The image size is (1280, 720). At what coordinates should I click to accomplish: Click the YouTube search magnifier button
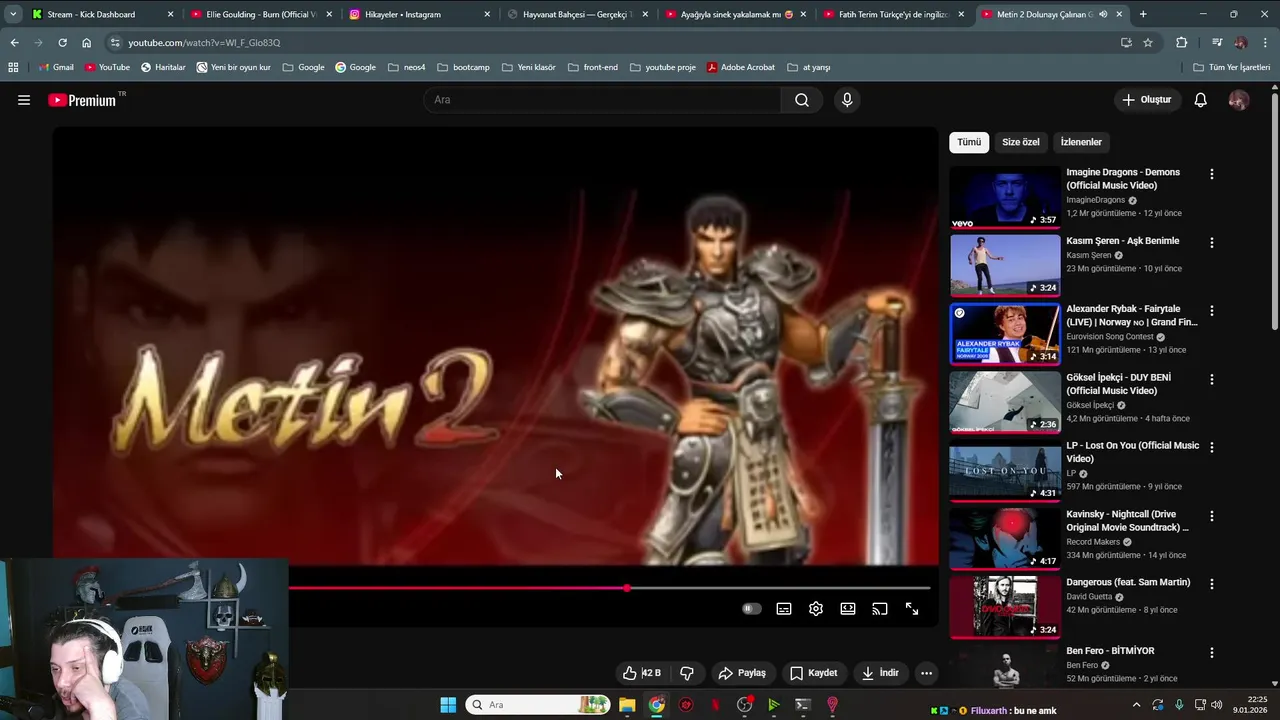(x=802, y=100)
